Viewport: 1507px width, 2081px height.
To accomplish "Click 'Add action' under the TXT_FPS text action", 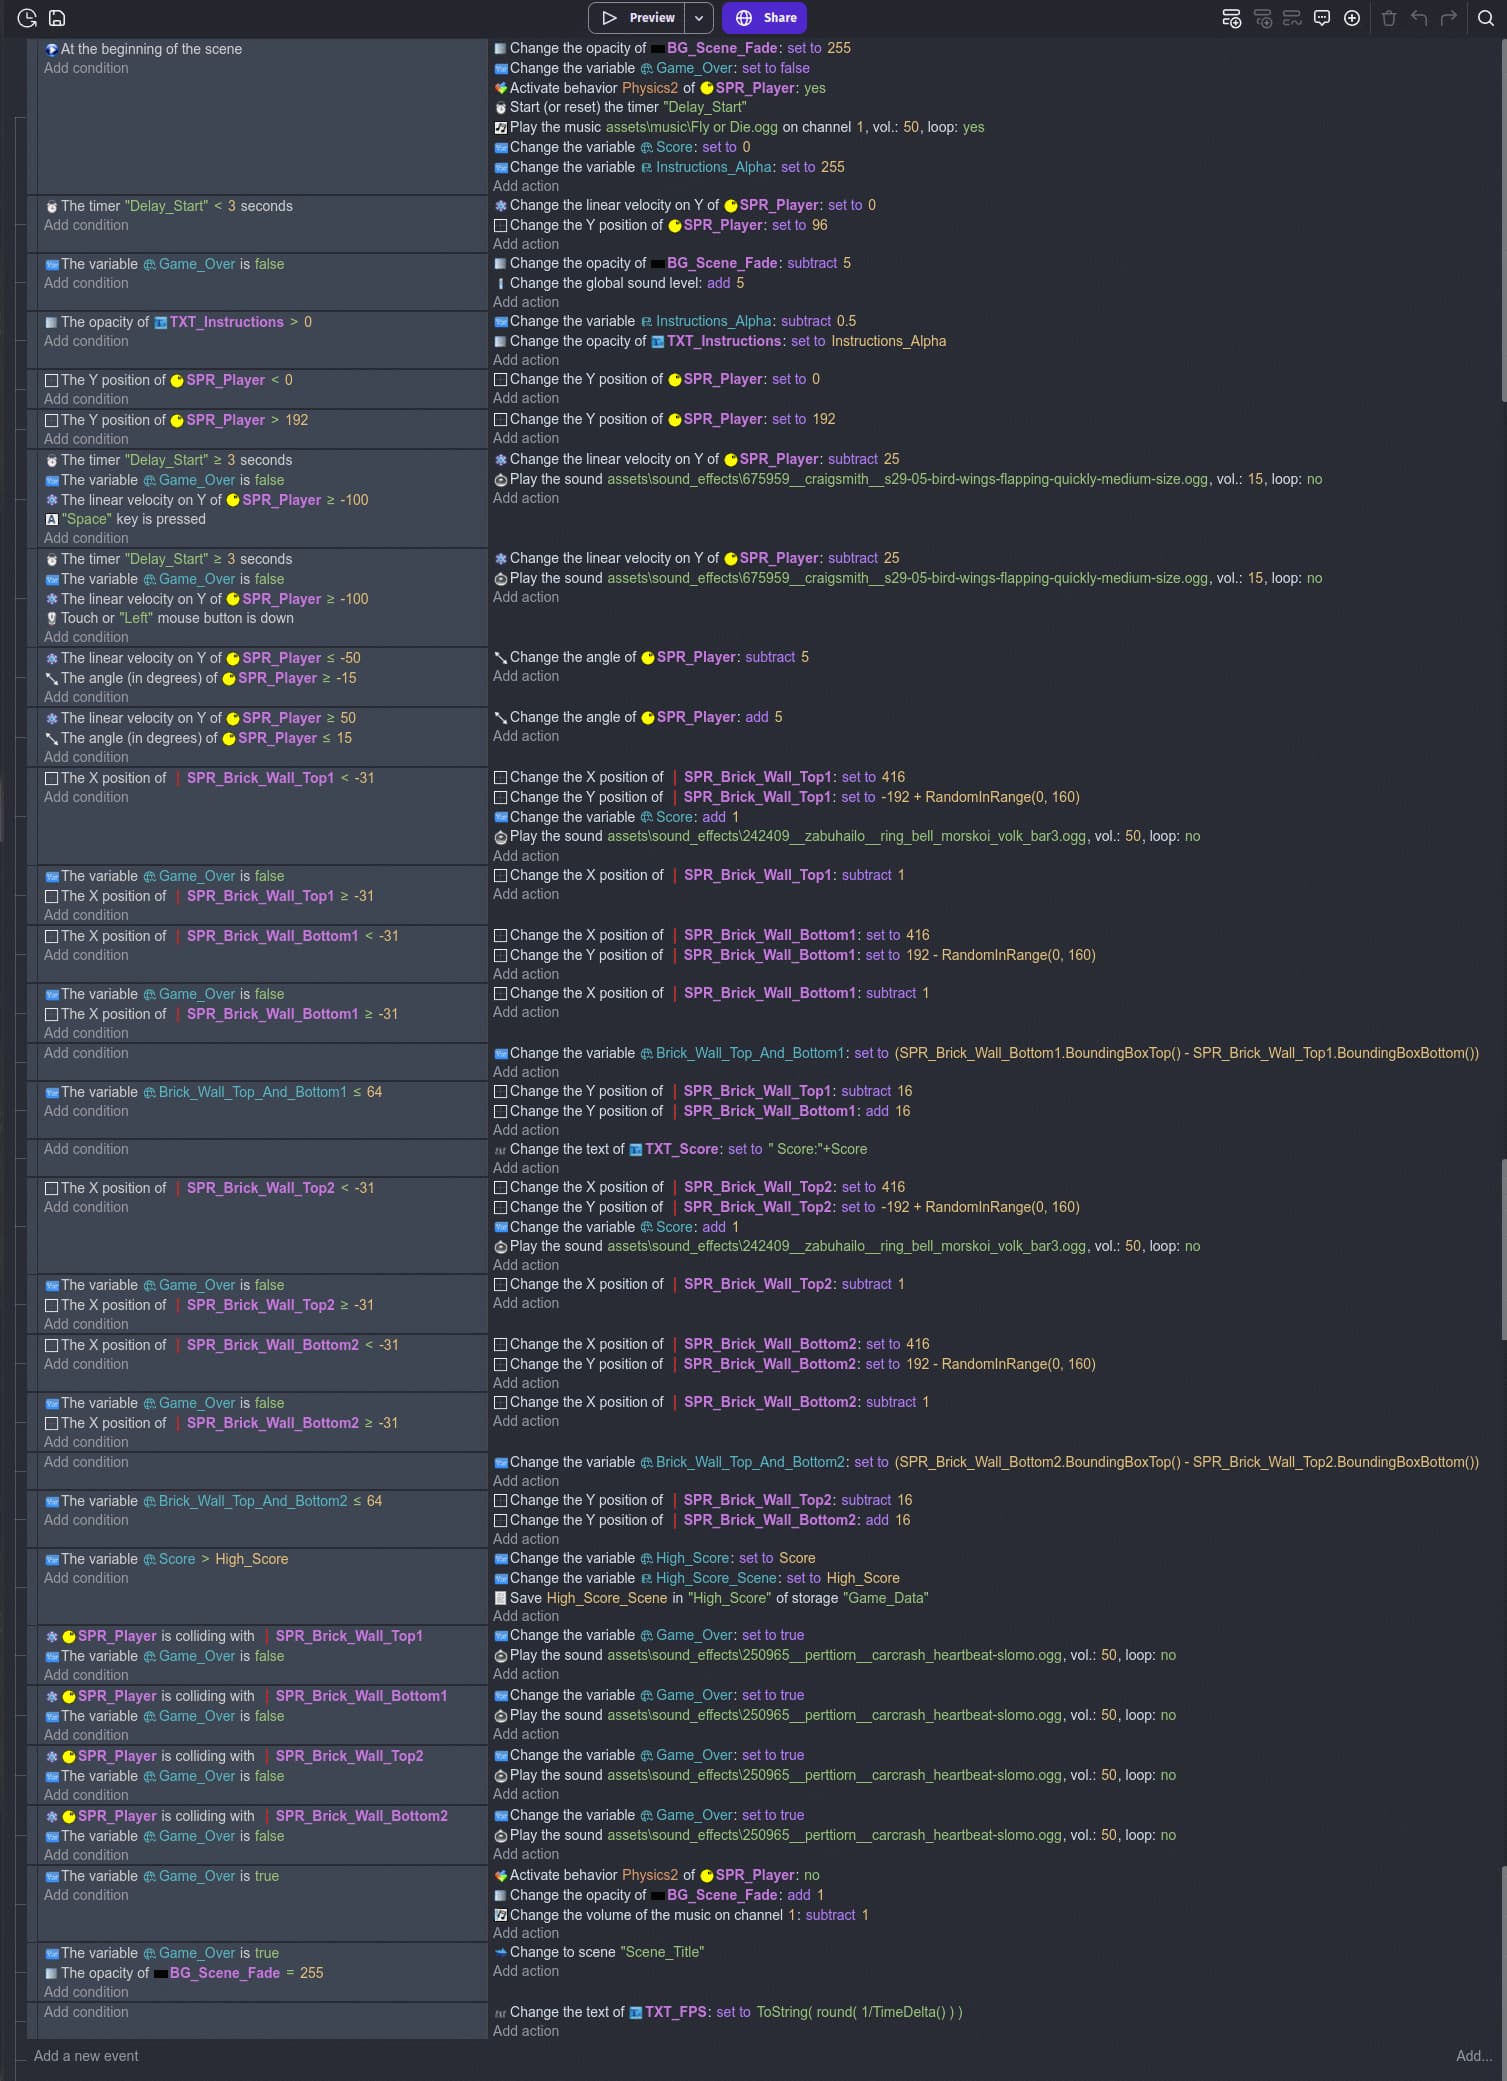I will click(x=526, y=2031).
